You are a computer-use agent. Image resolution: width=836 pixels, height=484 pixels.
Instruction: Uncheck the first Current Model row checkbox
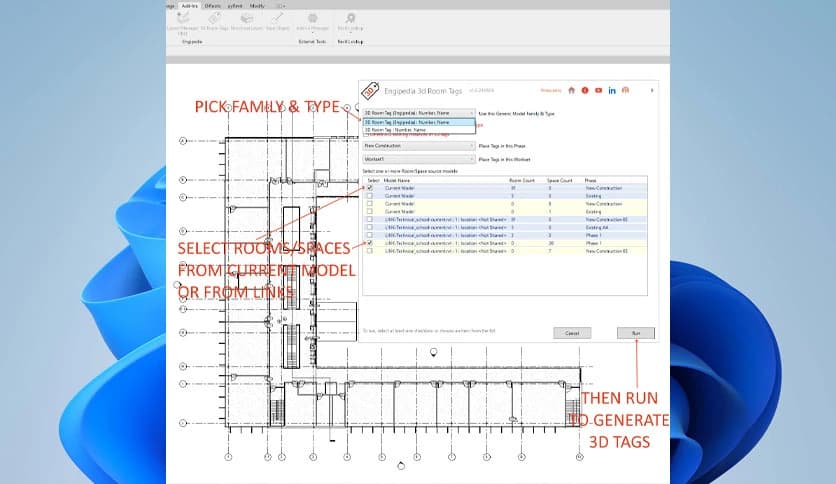coord(370,188)
